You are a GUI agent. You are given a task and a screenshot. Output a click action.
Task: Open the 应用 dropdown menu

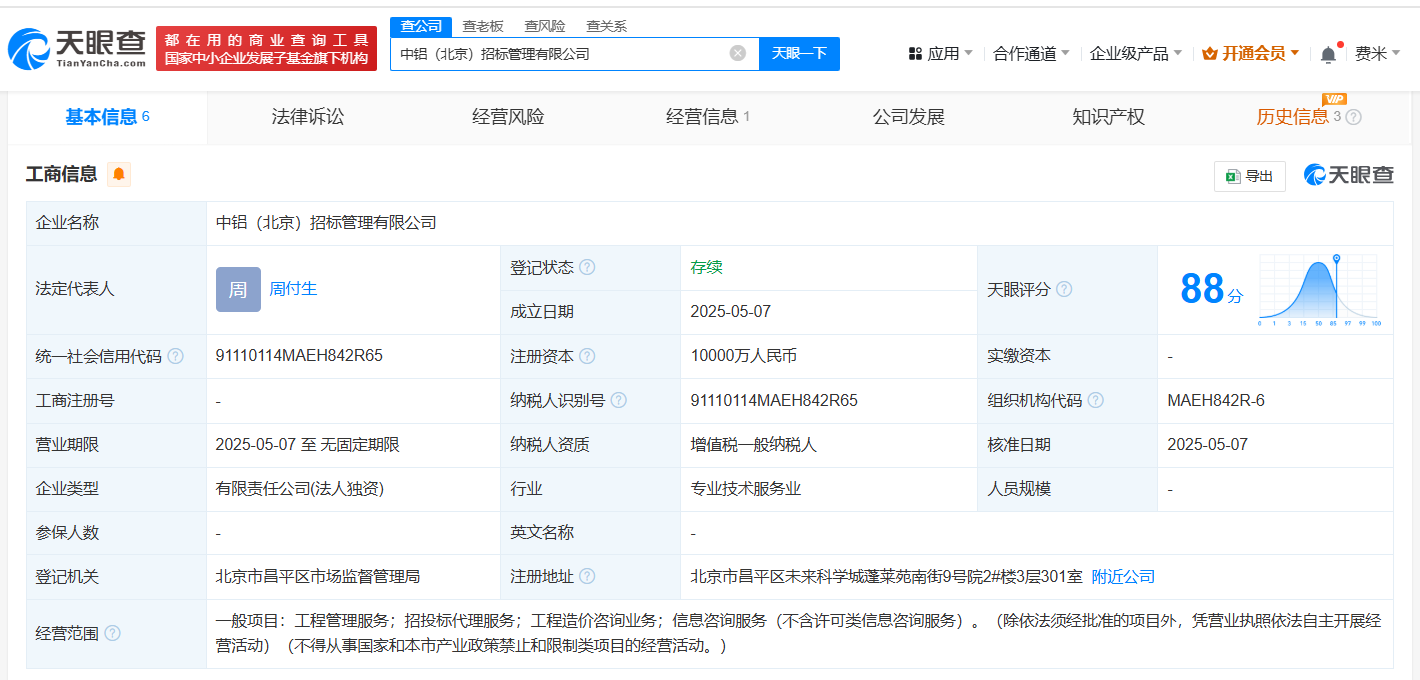click(x=941, y=54)
